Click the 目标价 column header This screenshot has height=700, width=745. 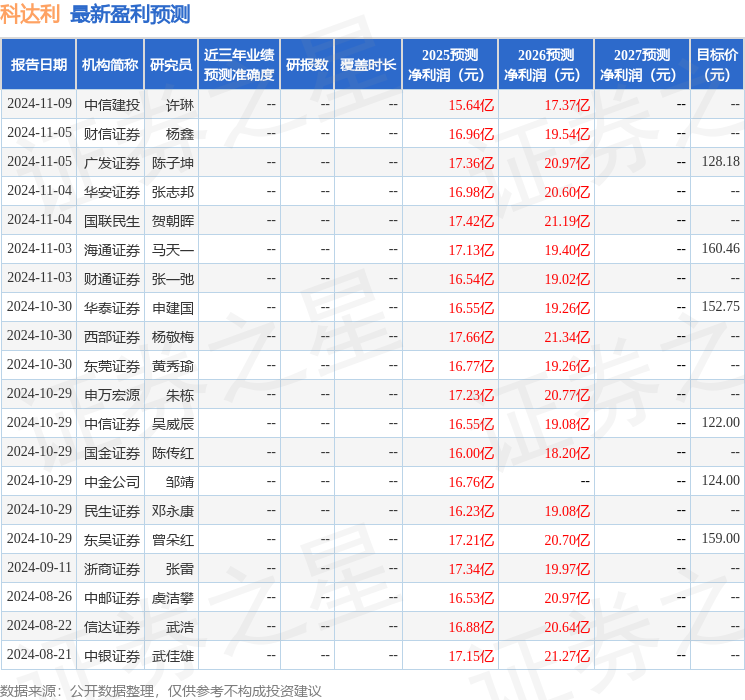click(717, 64)
